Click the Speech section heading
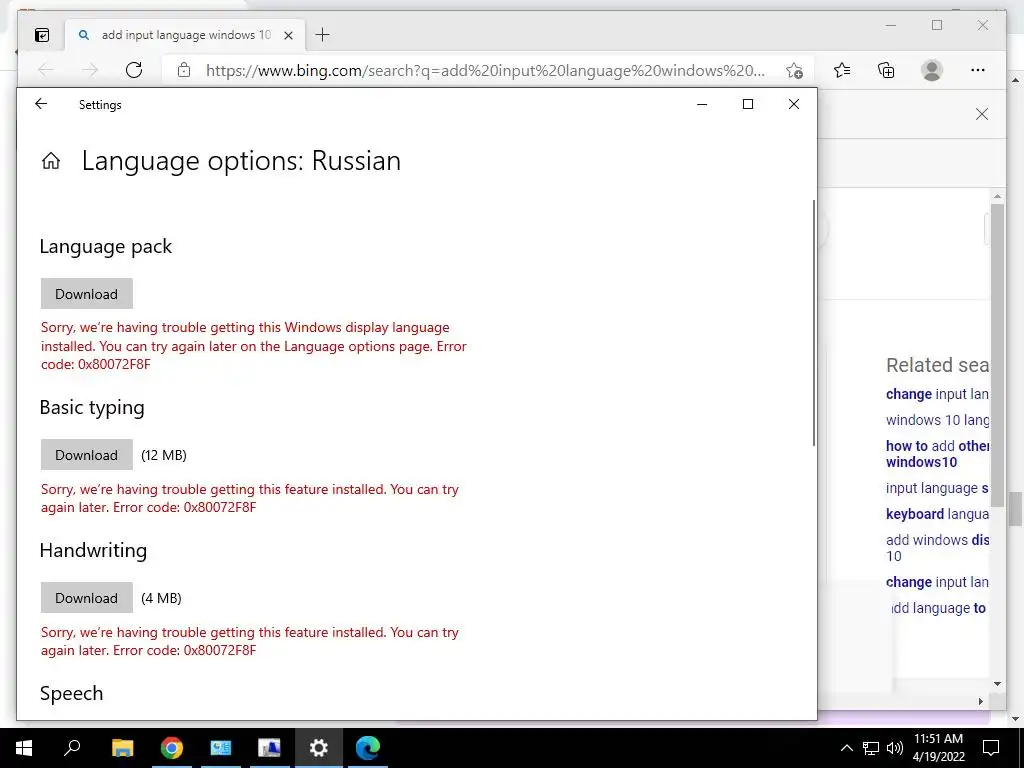The width and height of the screenshot is (1024, 768). pos(71,693)
